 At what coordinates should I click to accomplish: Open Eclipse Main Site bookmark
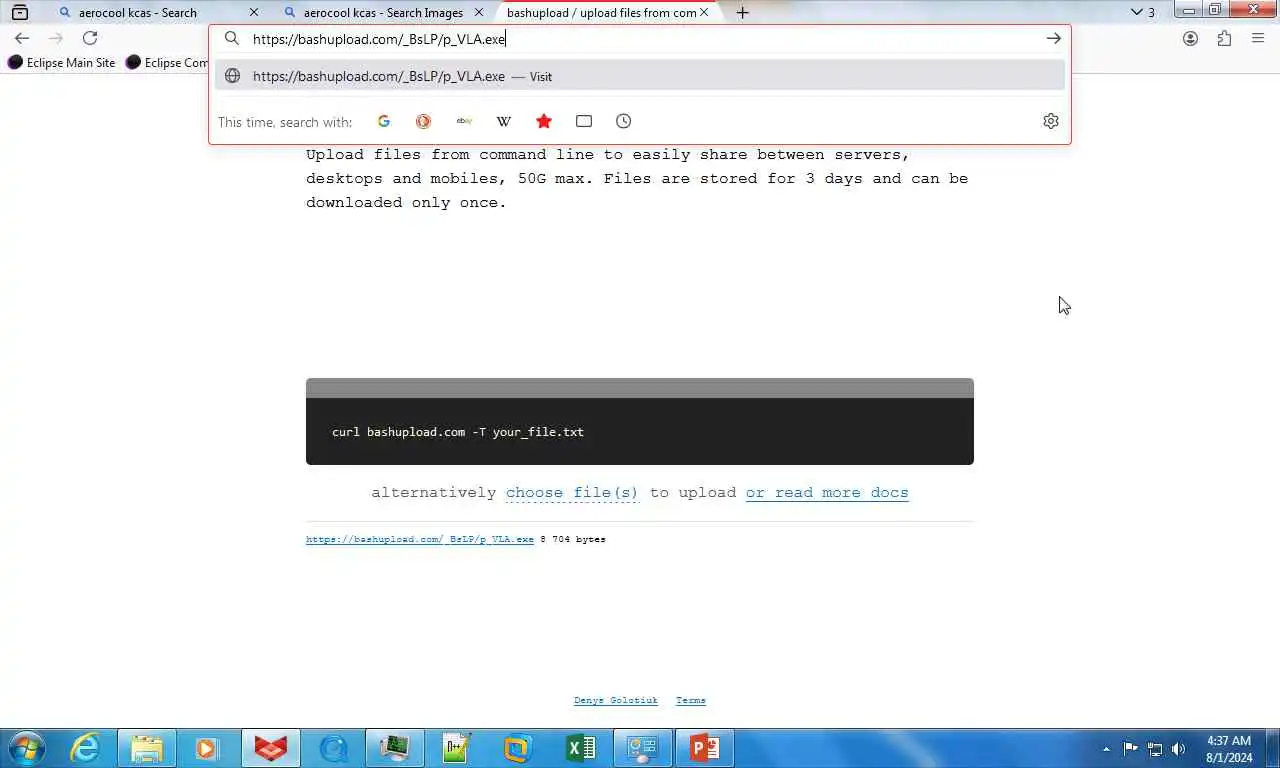coord(62,62)
